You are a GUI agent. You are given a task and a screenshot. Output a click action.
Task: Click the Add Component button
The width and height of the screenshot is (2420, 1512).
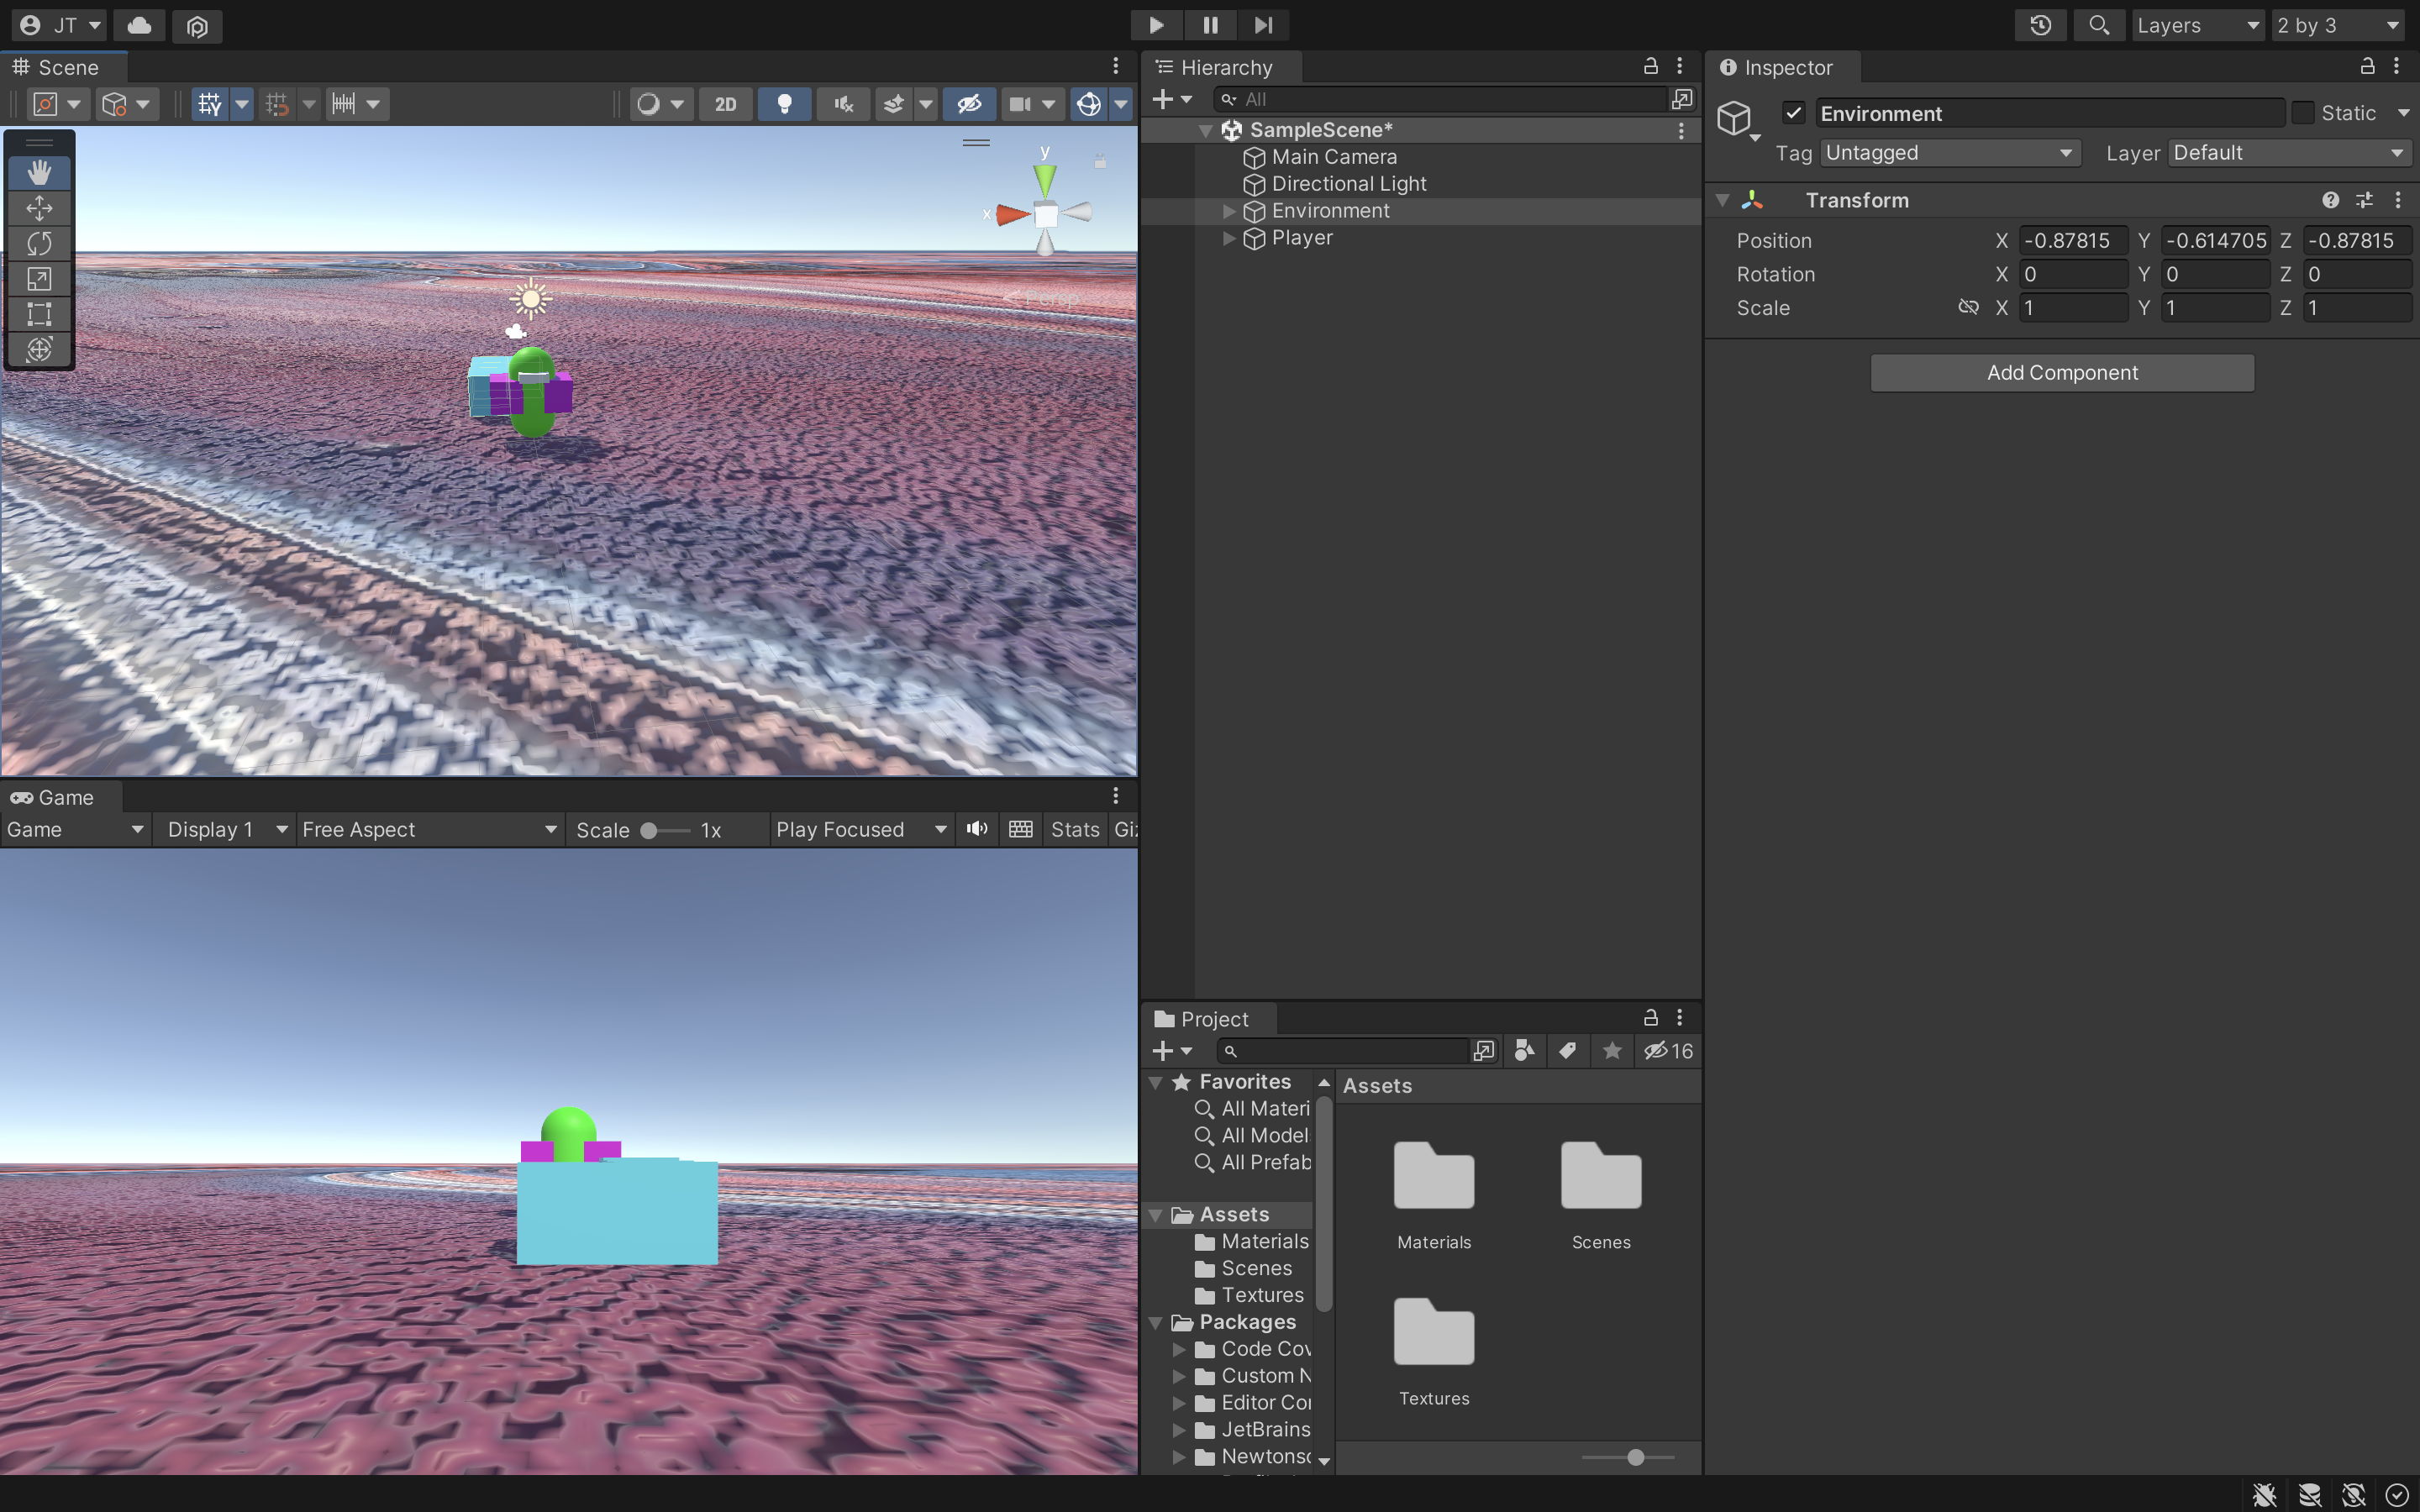2062,372
